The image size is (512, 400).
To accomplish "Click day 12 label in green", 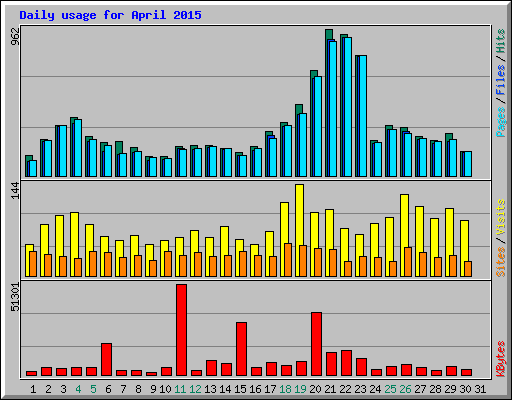I will pos(195,389).
